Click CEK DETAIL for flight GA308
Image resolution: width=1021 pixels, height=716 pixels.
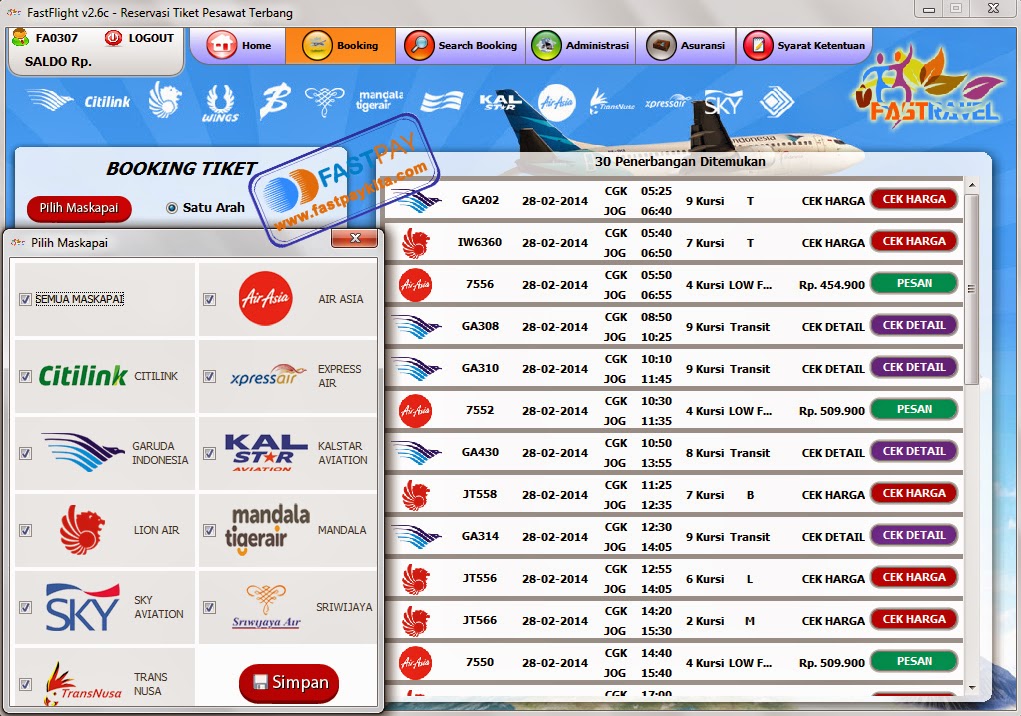point(914,325)
